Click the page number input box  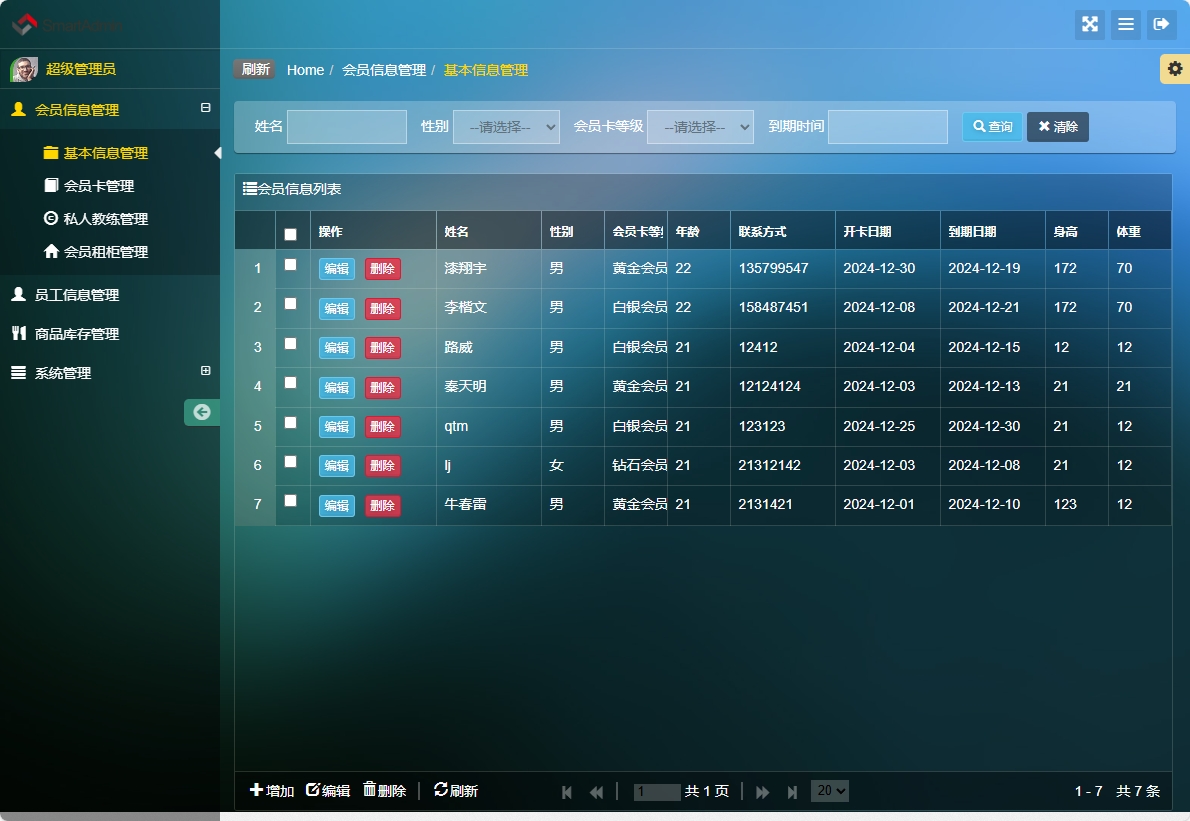coord(657,791)
